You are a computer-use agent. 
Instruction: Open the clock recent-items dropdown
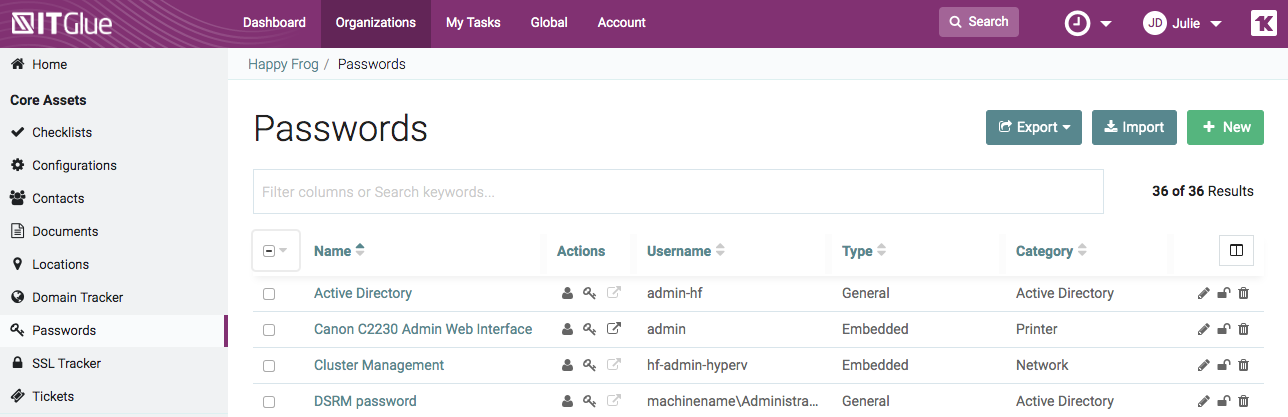(1088, 23)
